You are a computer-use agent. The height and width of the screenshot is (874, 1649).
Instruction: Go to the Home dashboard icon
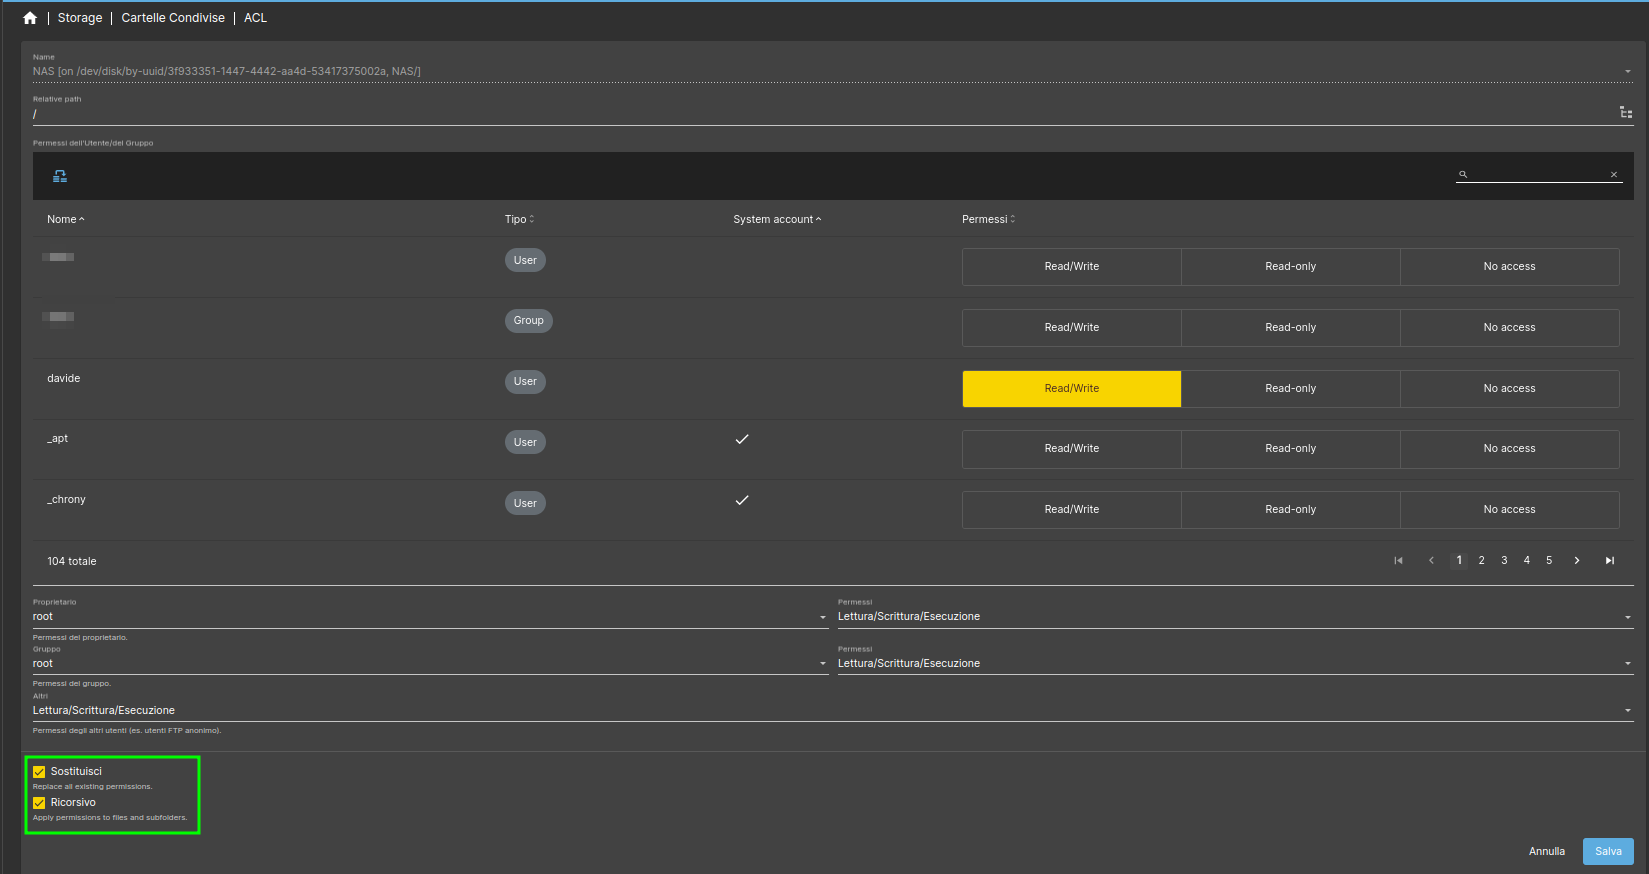click(30, 18)
